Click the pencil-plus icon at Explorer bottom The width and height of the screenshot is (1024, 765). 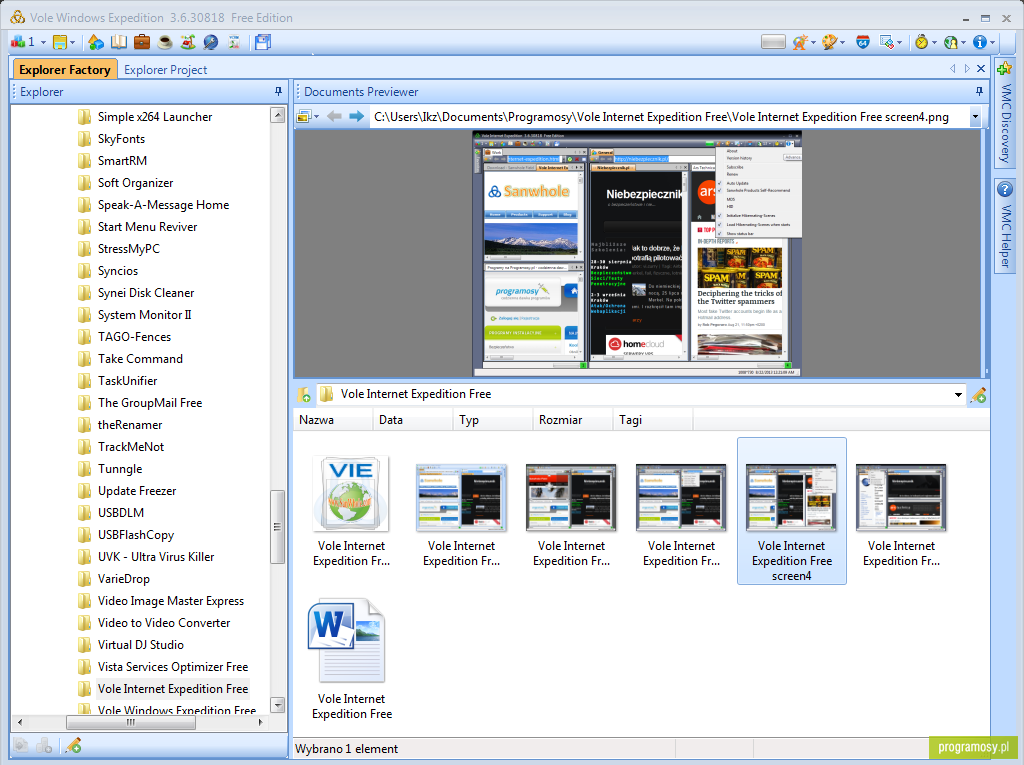point(73,745)
